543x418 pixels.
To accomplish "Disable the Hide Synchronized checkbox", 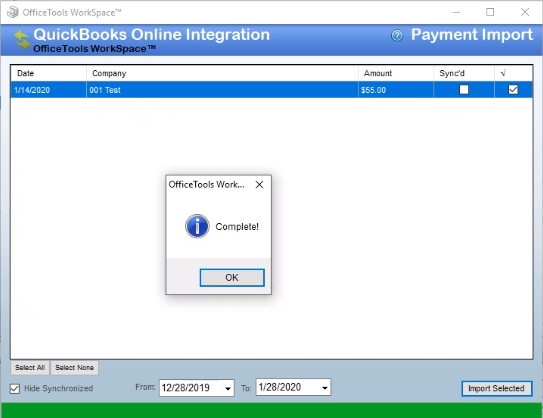I will coord(15,389).
